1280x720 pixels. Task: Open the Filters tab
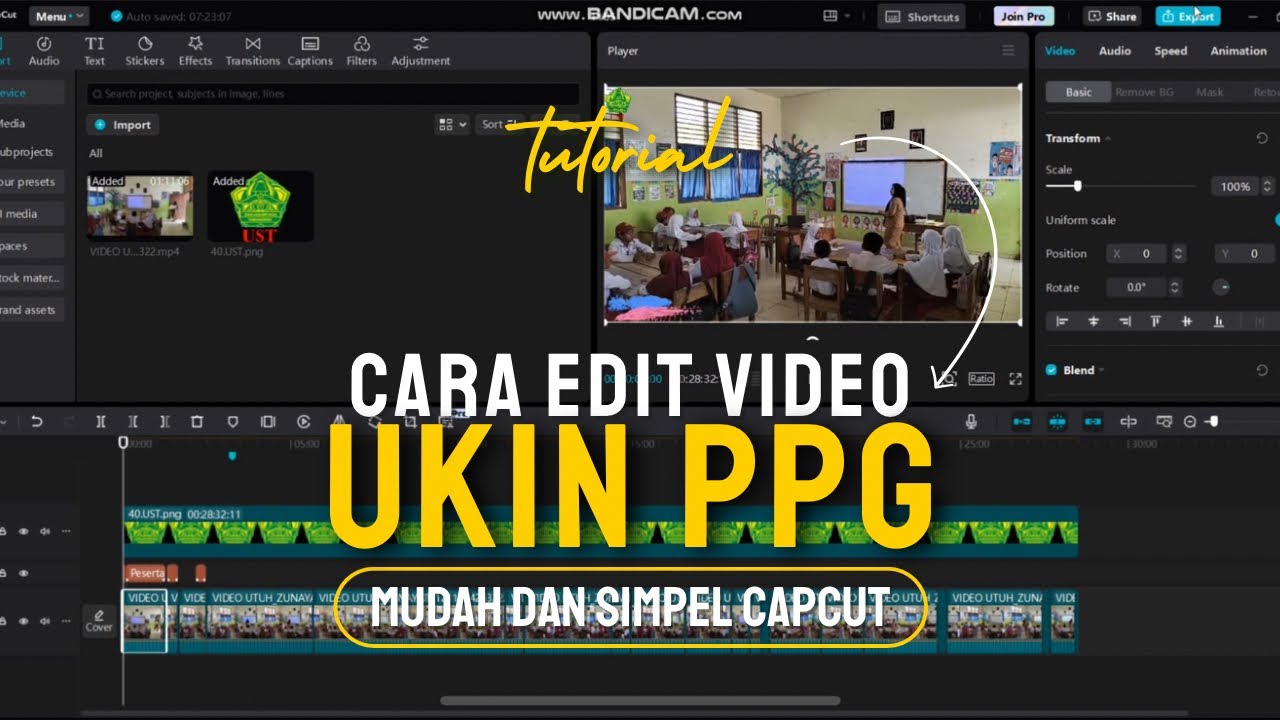pyautogui.click(x=362, y=51)
